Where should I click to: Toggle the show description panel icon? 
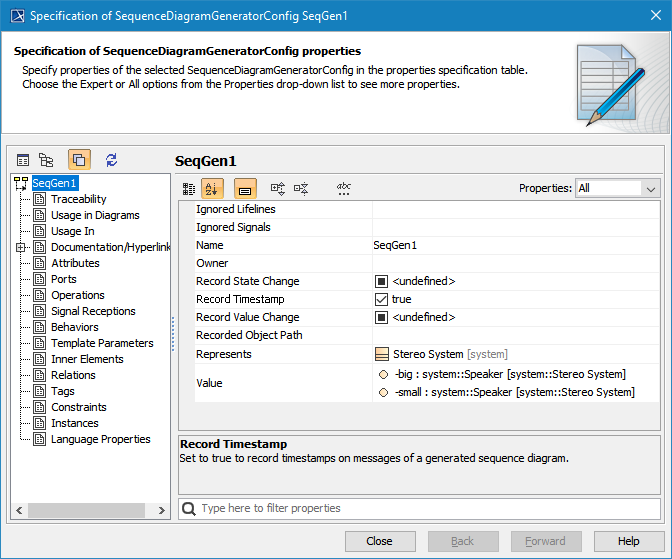point(245,188)
